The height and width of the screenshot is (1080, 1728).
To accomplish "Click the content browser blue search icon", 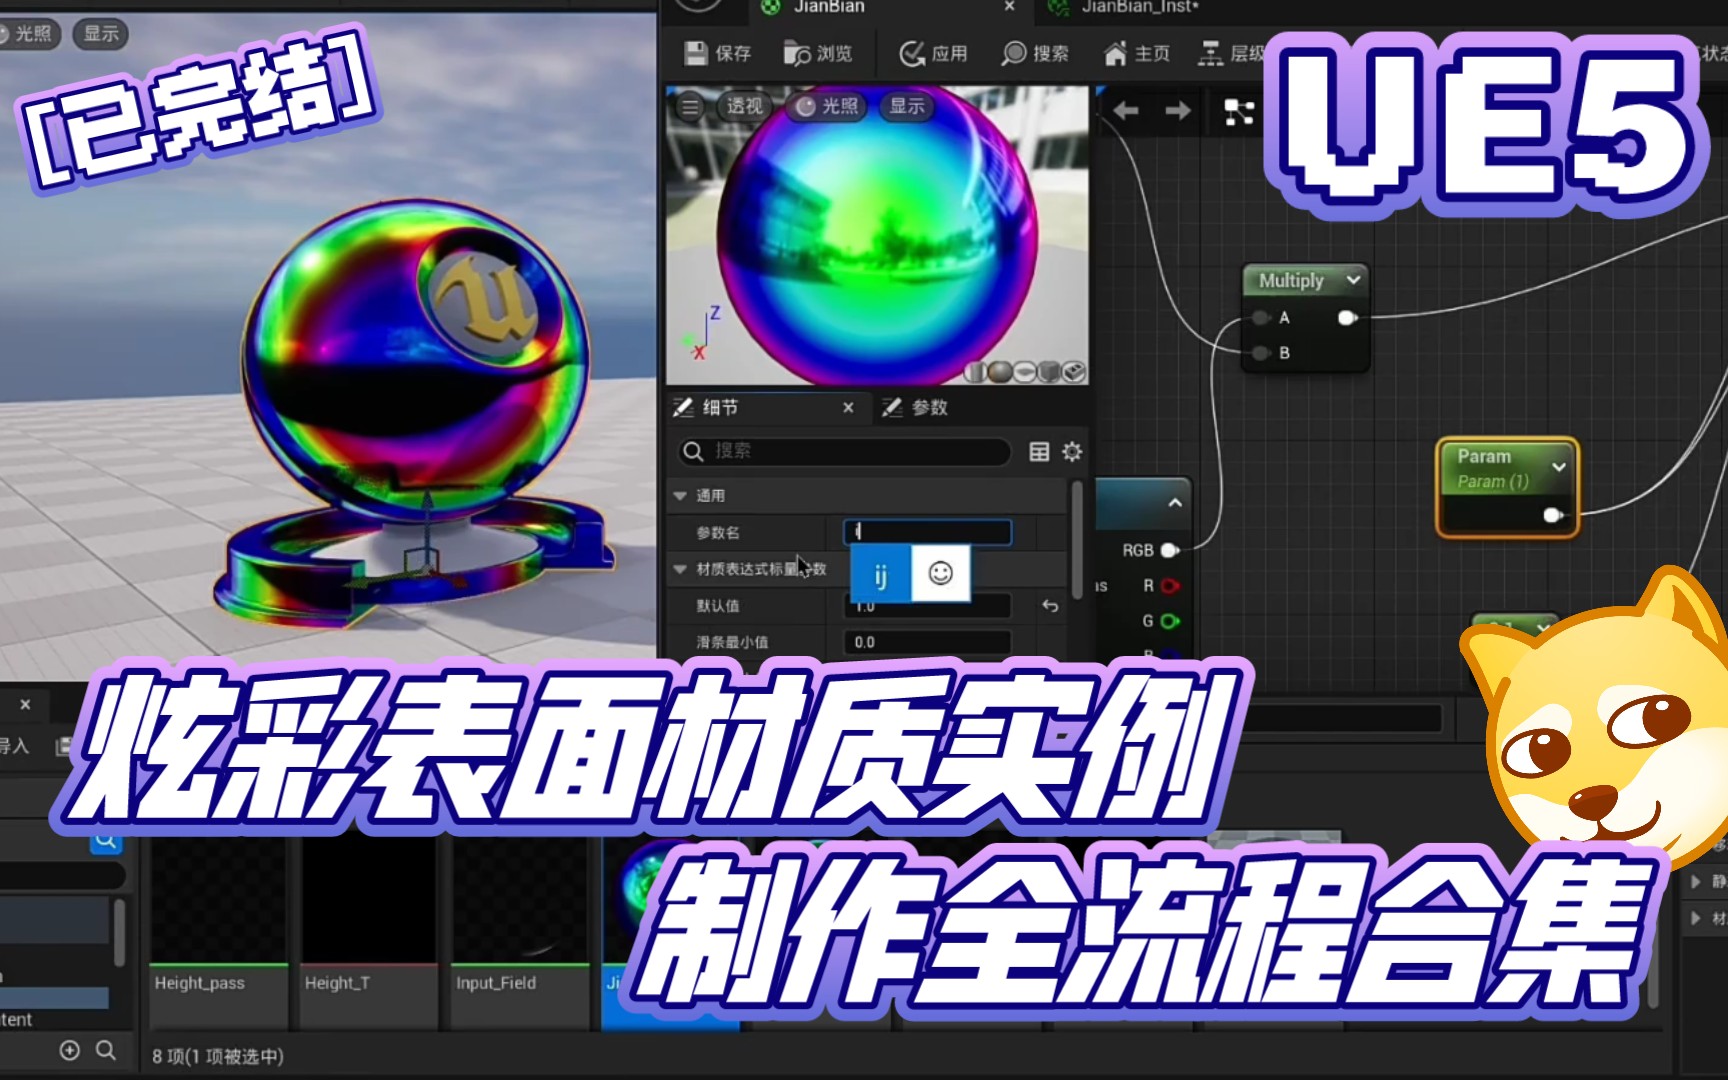I will (x=106, y=840).
